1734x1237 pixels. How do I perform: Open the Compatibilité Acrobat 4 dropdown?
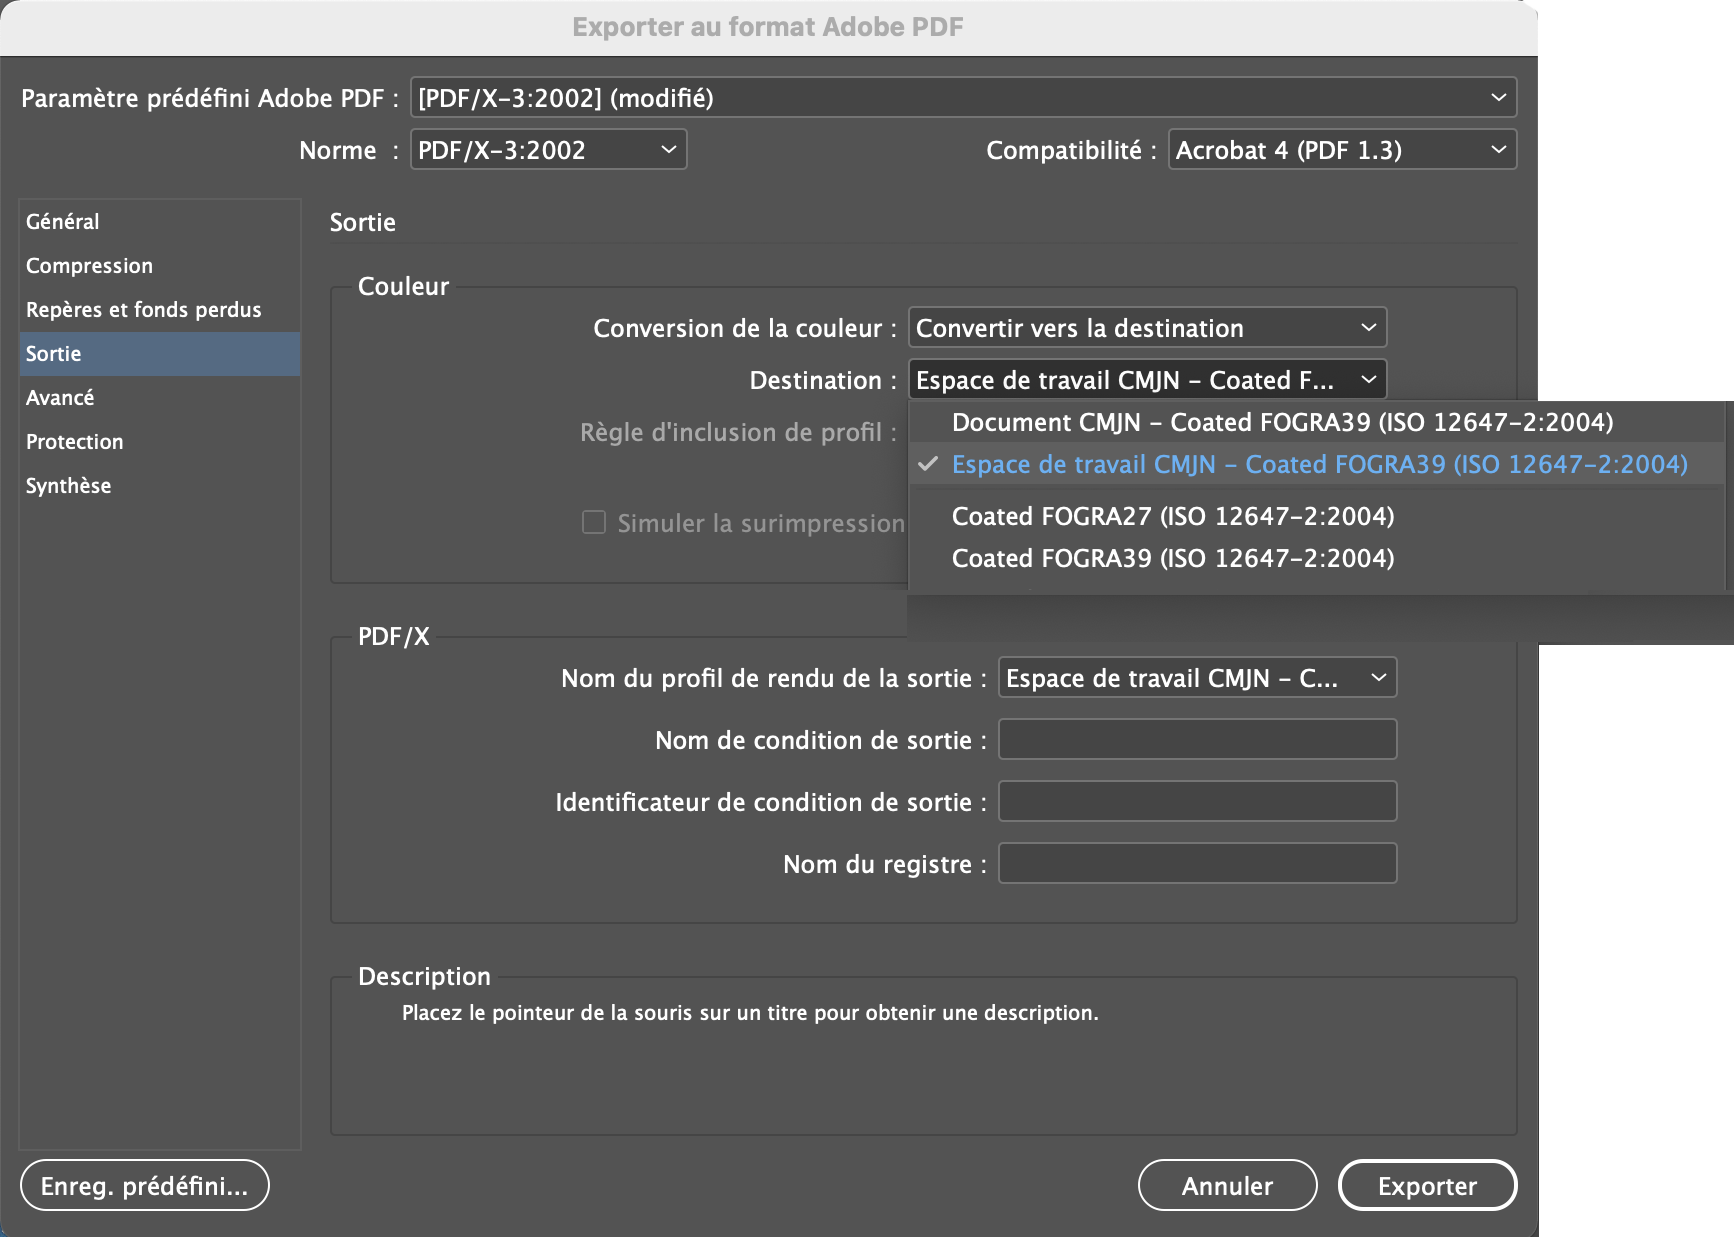click(1341, 150)
